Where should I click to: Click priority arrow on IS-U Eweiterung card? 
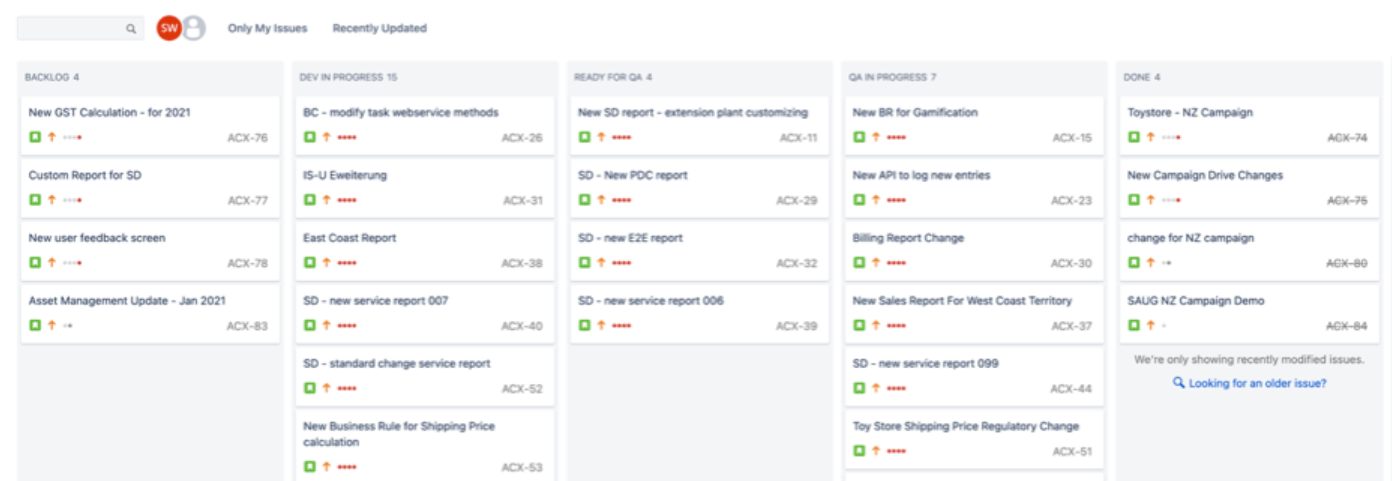click(327, 200)
